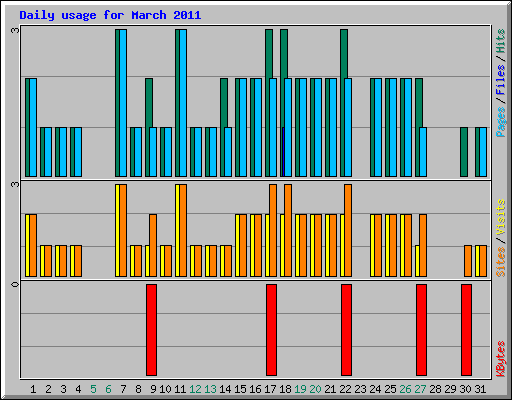The height and width of the screenshot is (400, 512).
Task: Click the day label '18' on the axis
Action: coord(285,389)
